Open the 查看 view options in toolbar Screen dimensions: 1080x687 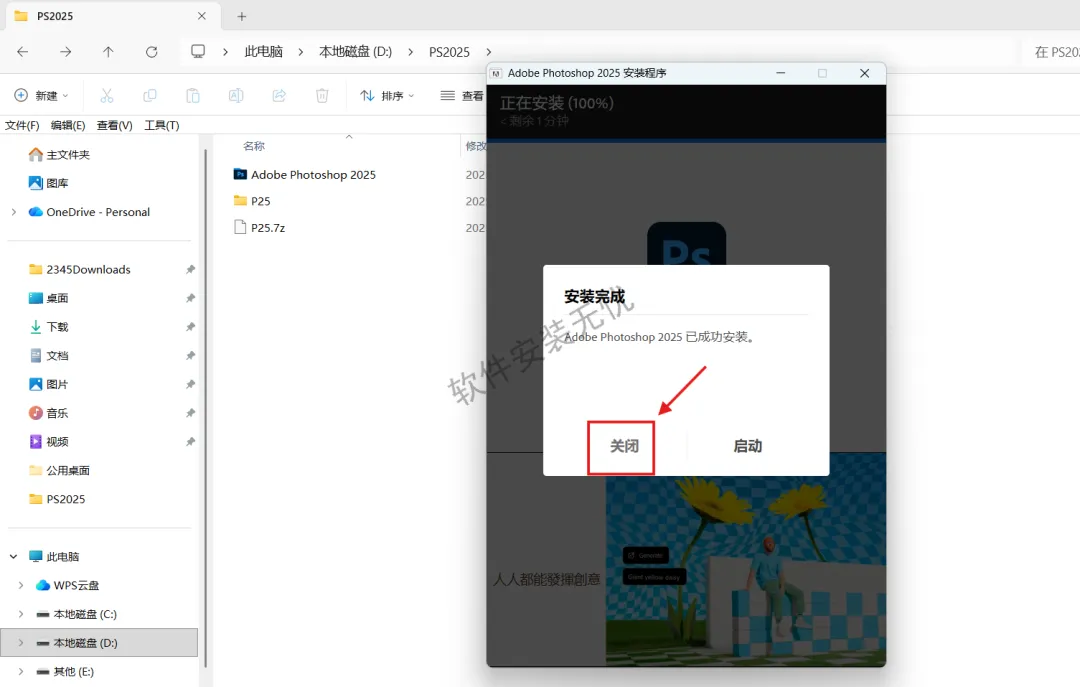pos(461,95)
